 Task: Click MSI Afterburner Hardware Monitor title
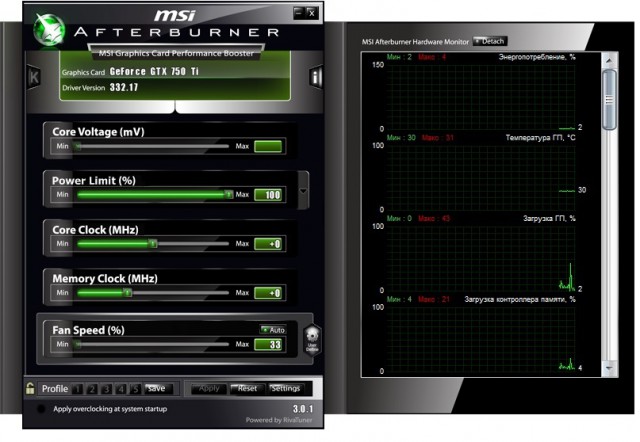(416, 42)
